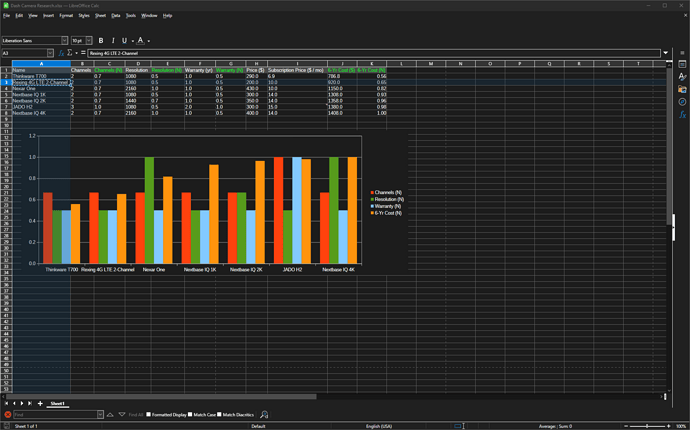Viewport: 690px width, 430px height.
Task: Click the Average; Sum 0 status field
Action: click(x=555, y=426)
